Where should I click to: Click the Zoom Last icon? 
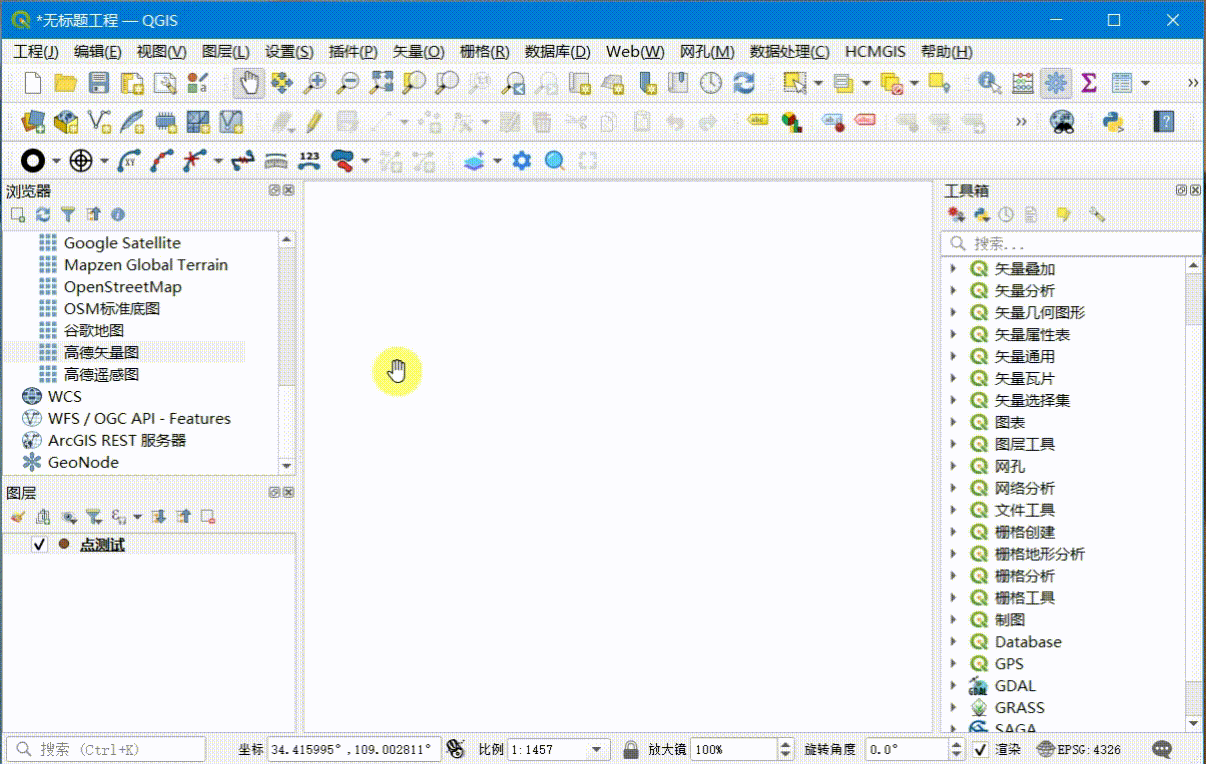coord(513,83)
